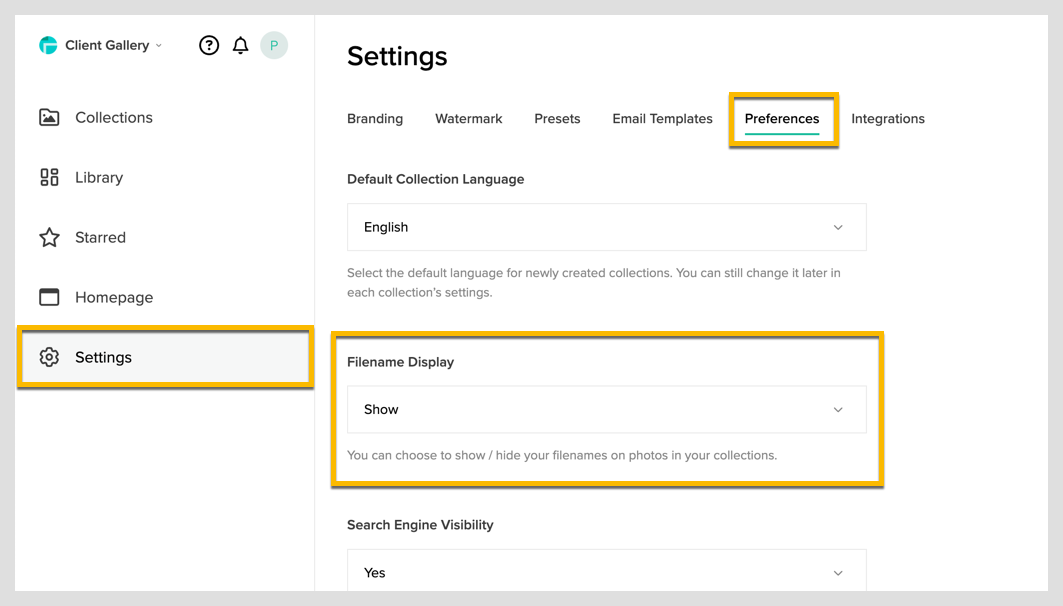Click the Library grid icon
Screen dimensions: 1063x606
pos(49,177)
